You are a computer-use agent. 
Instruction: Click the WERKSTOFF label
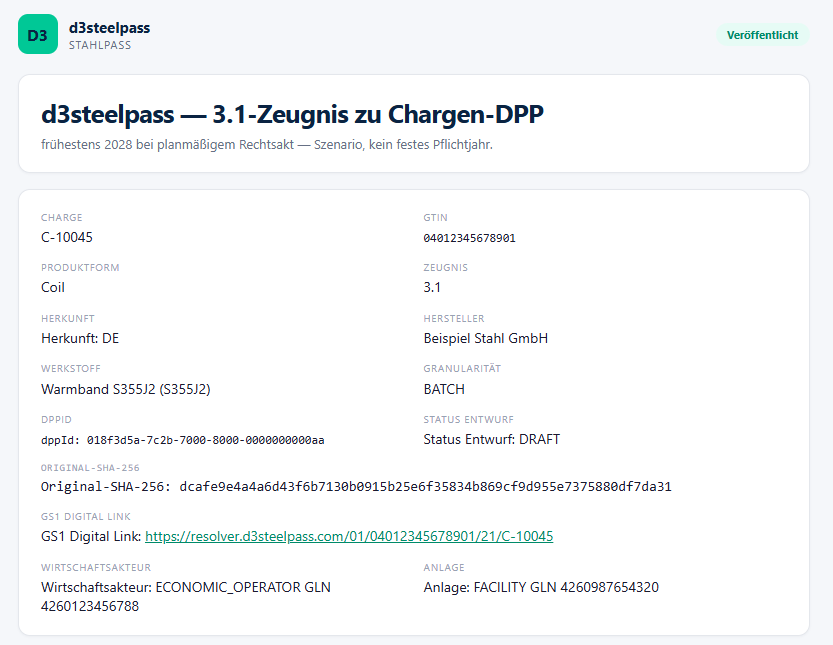71,368
